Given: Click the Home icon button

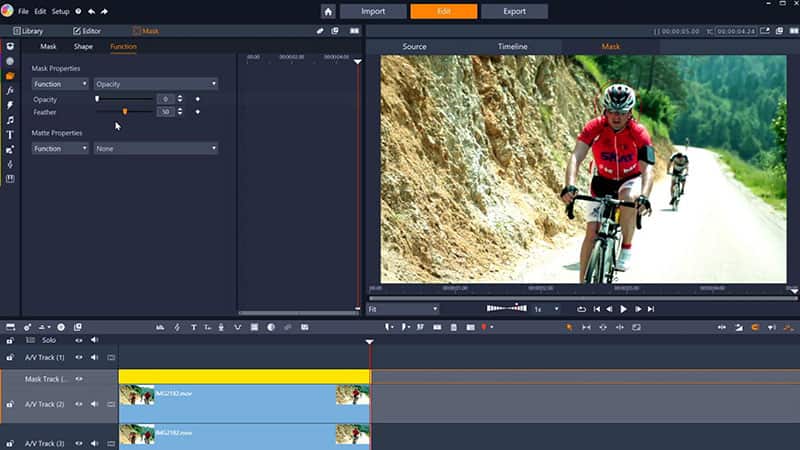Looking at the screenshot, I should click(x=328, y=12).
